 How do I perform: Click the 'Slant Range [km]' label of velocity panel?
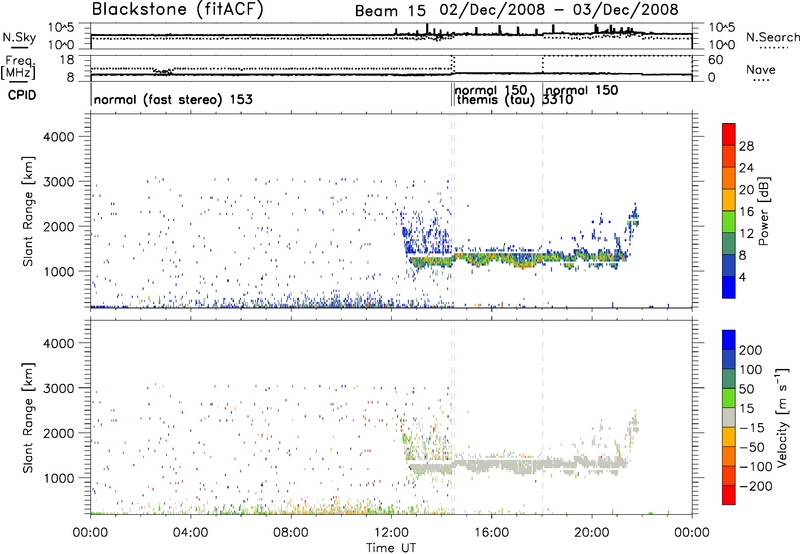pyautogui.click(x=28, y=418)
